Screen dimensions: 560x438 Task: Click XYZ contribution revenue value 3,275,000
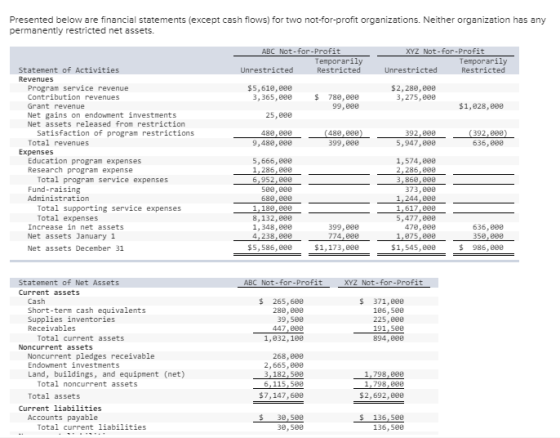pos(416,97)
